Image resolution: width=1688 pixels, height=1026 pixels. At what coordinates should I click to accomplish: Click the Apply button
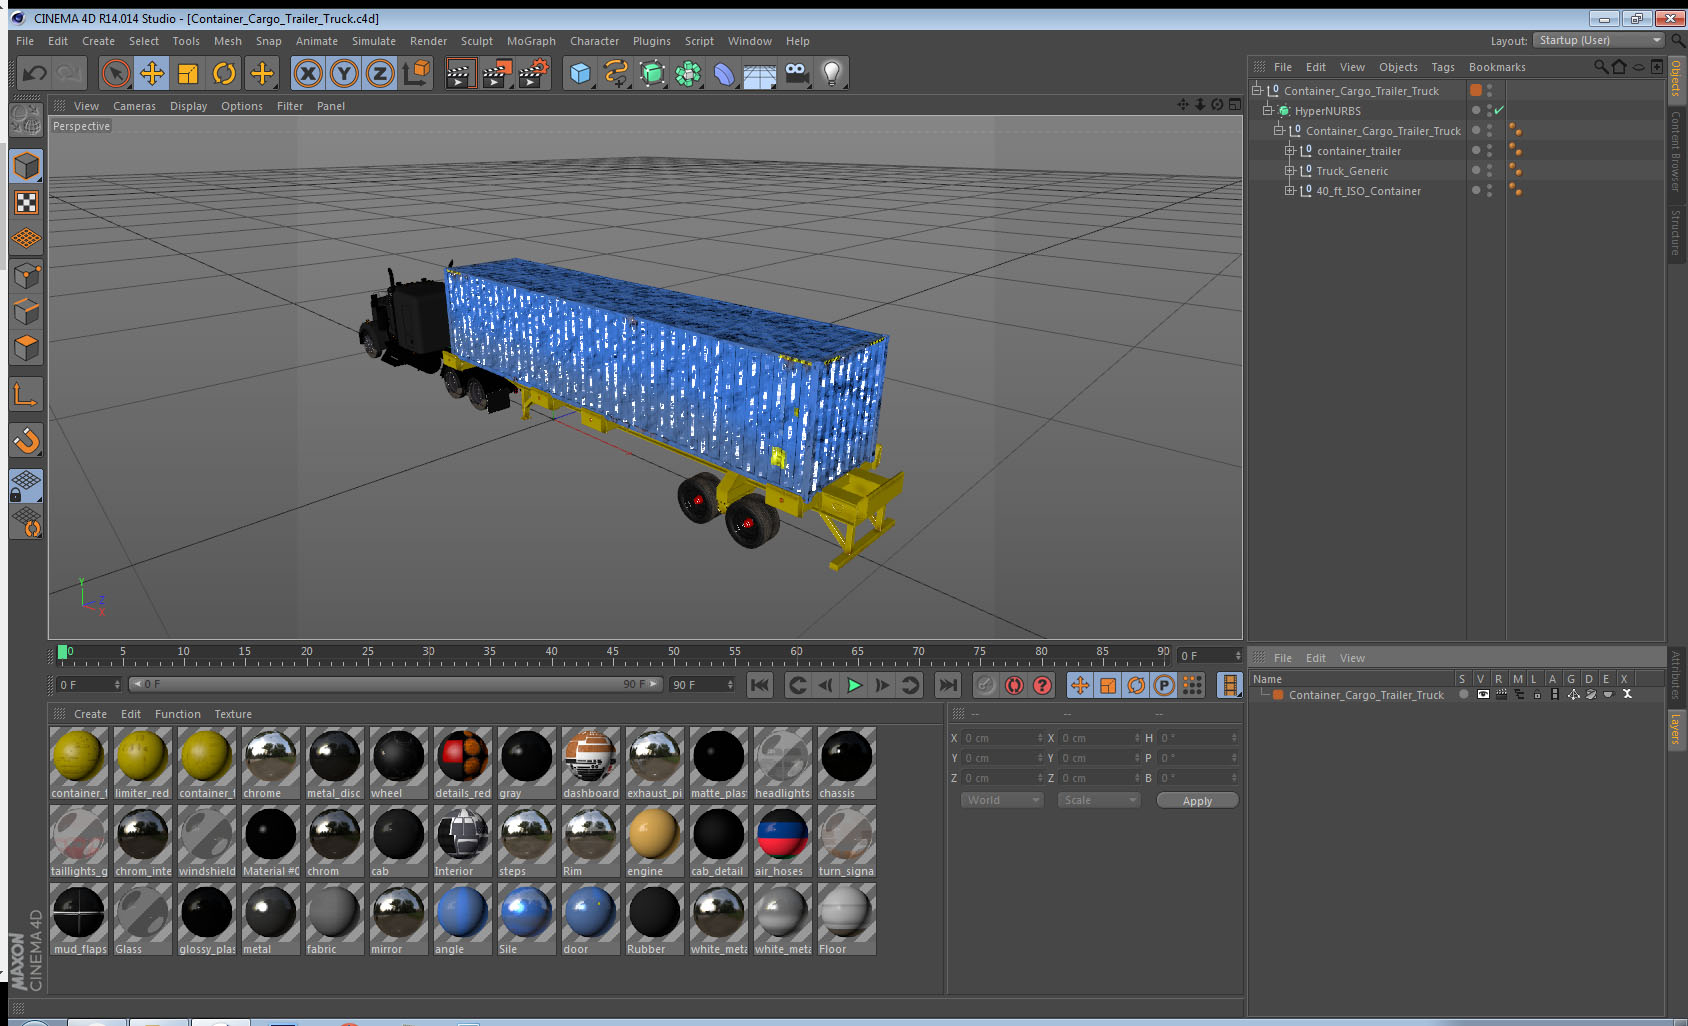pos(1197,800)
